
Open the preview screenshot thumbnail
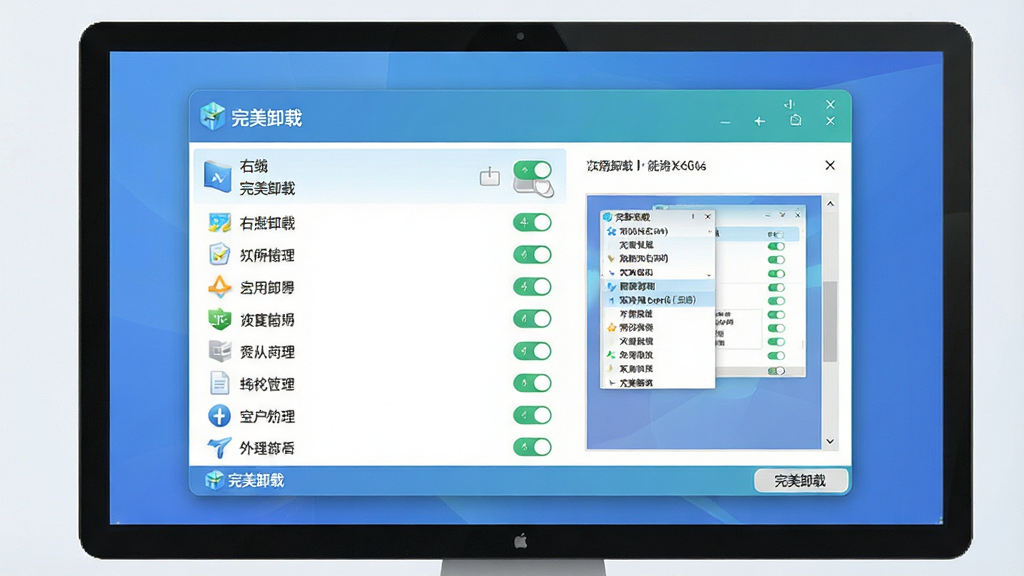click(x=704, y=322)
